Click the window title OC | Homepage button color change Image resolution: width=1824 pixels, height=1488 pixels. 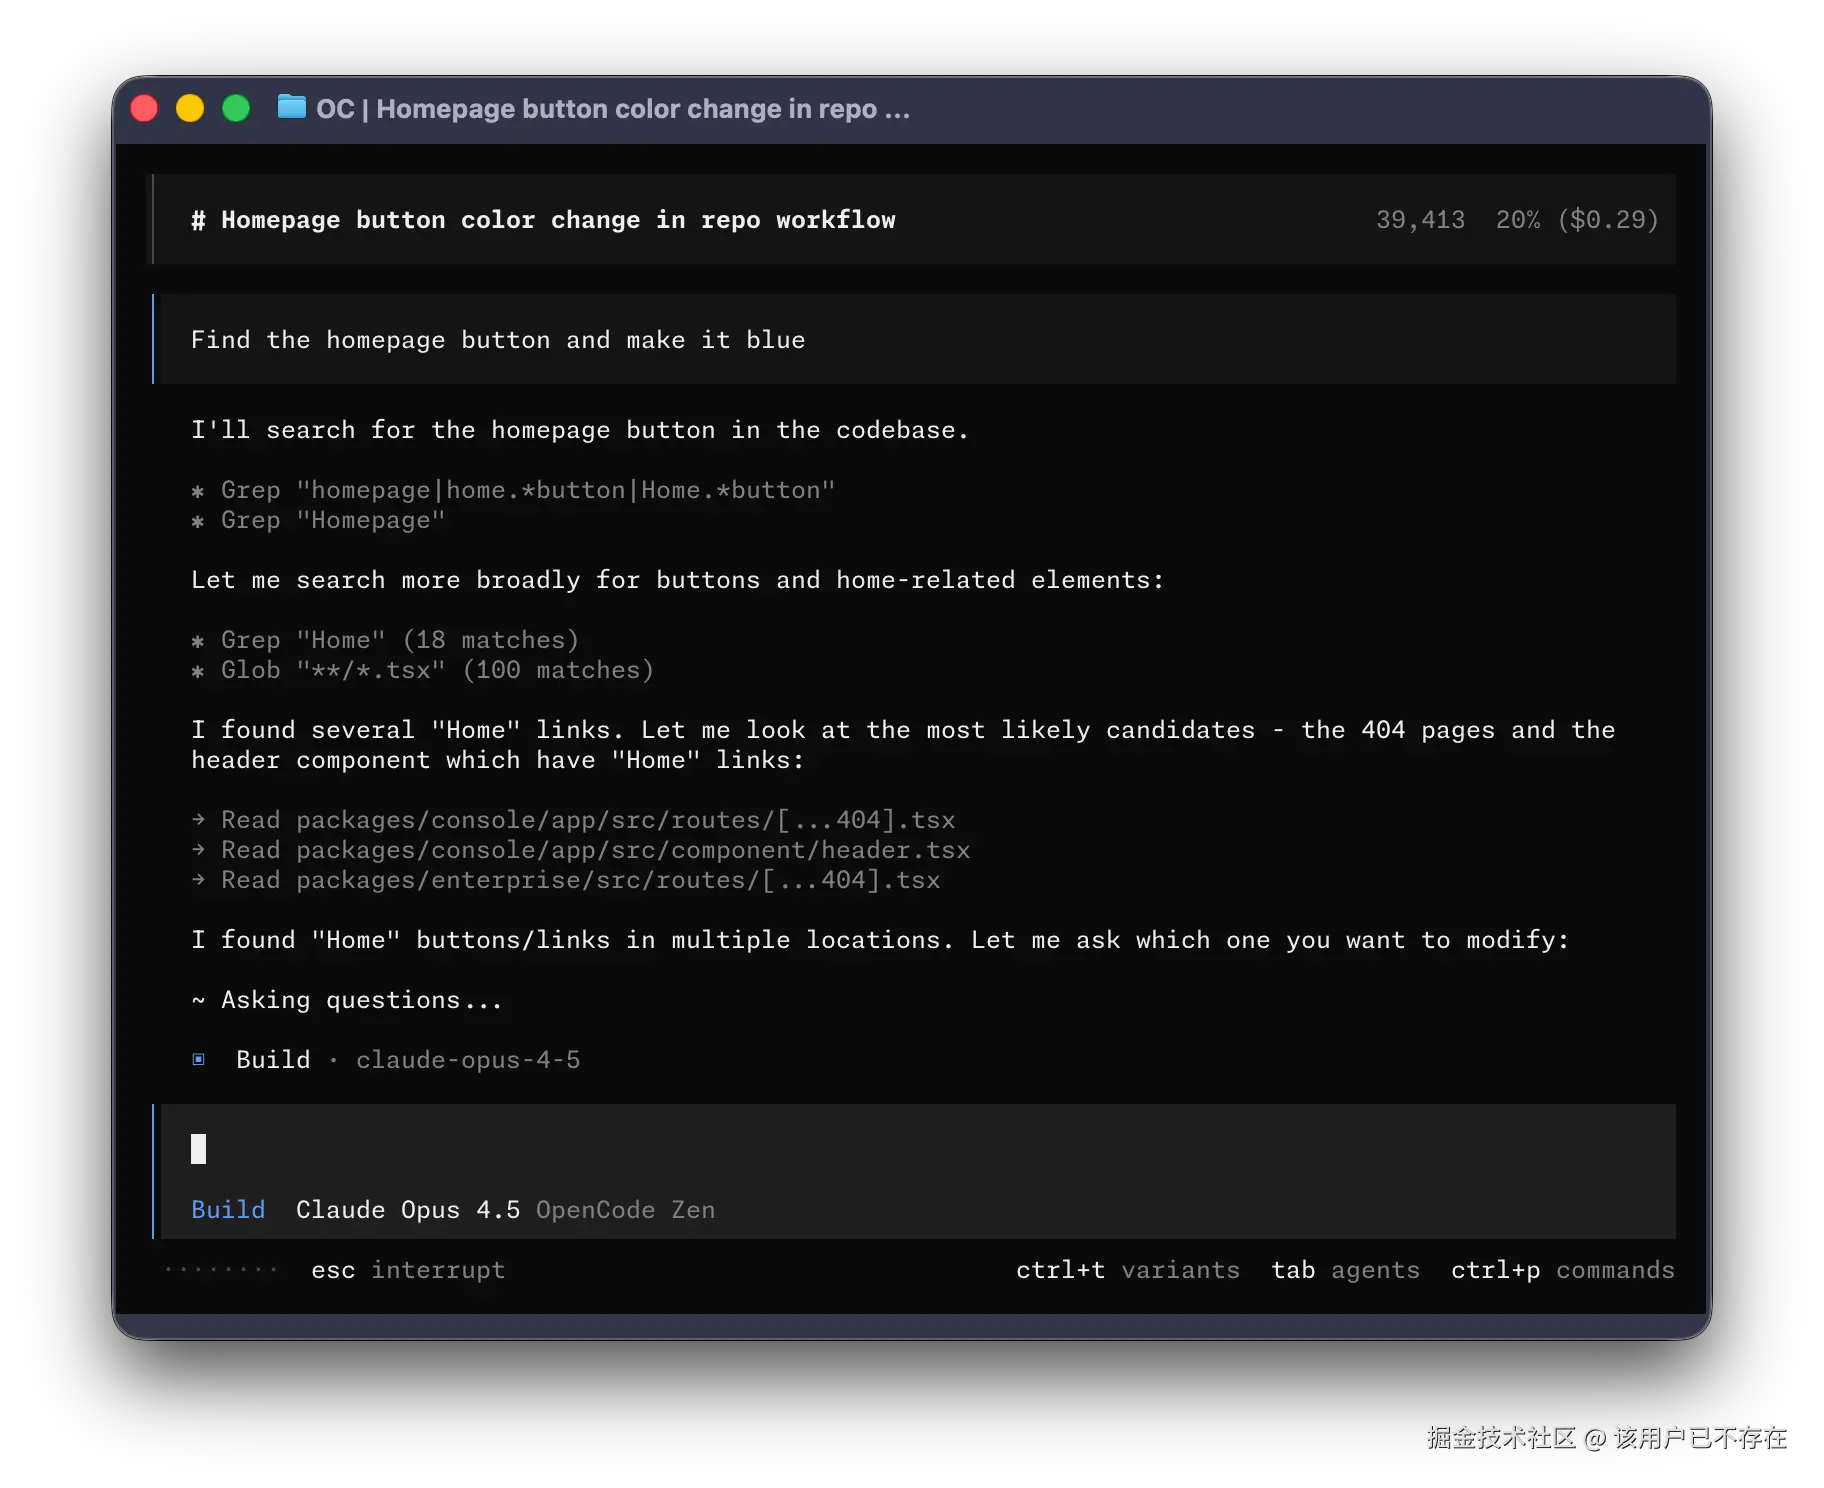click(613, 109)
